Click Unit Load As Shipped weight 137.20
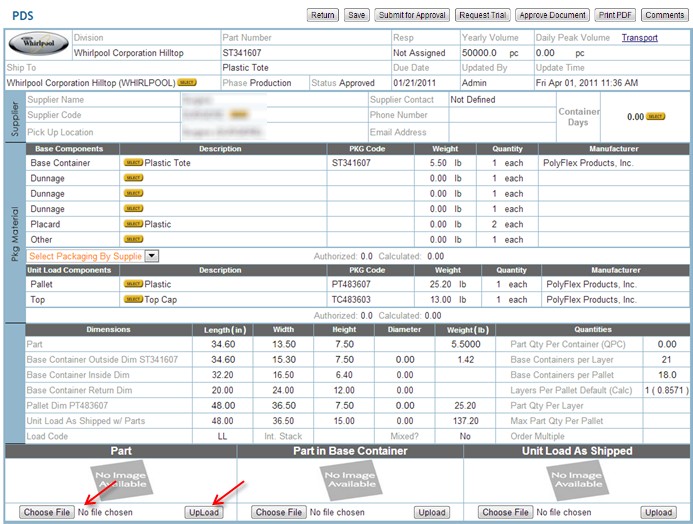Image resolution: width=693 pixels, height=524 pixels. [x=466, y=421]
